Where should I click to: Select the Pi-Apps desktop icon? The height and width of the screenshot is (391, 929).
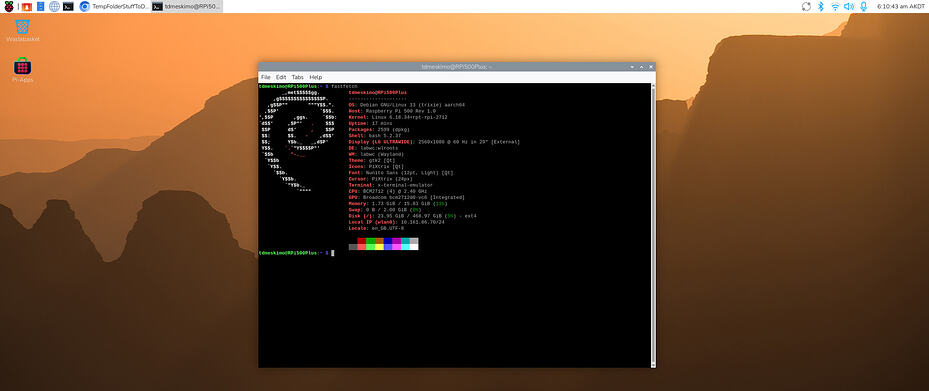pyautogui.click(x=23, y=70)
